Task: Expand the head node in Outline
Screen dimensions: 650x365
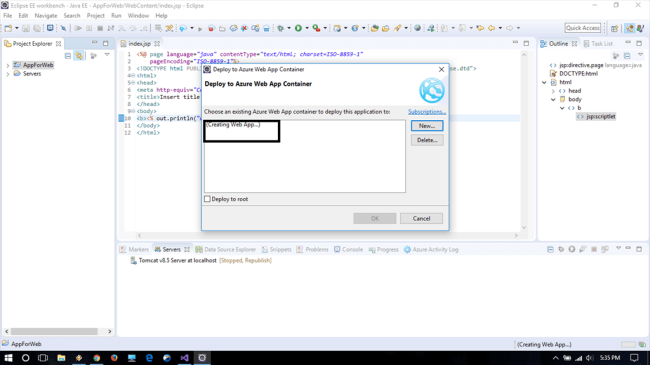Action: 553,91
